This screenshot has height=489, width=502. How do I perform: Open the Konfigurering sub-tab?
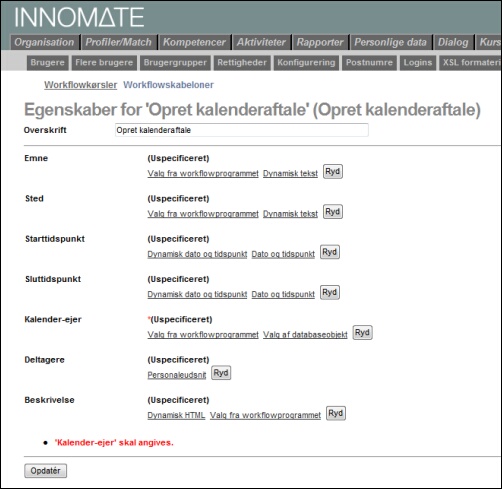coord(306,63)
